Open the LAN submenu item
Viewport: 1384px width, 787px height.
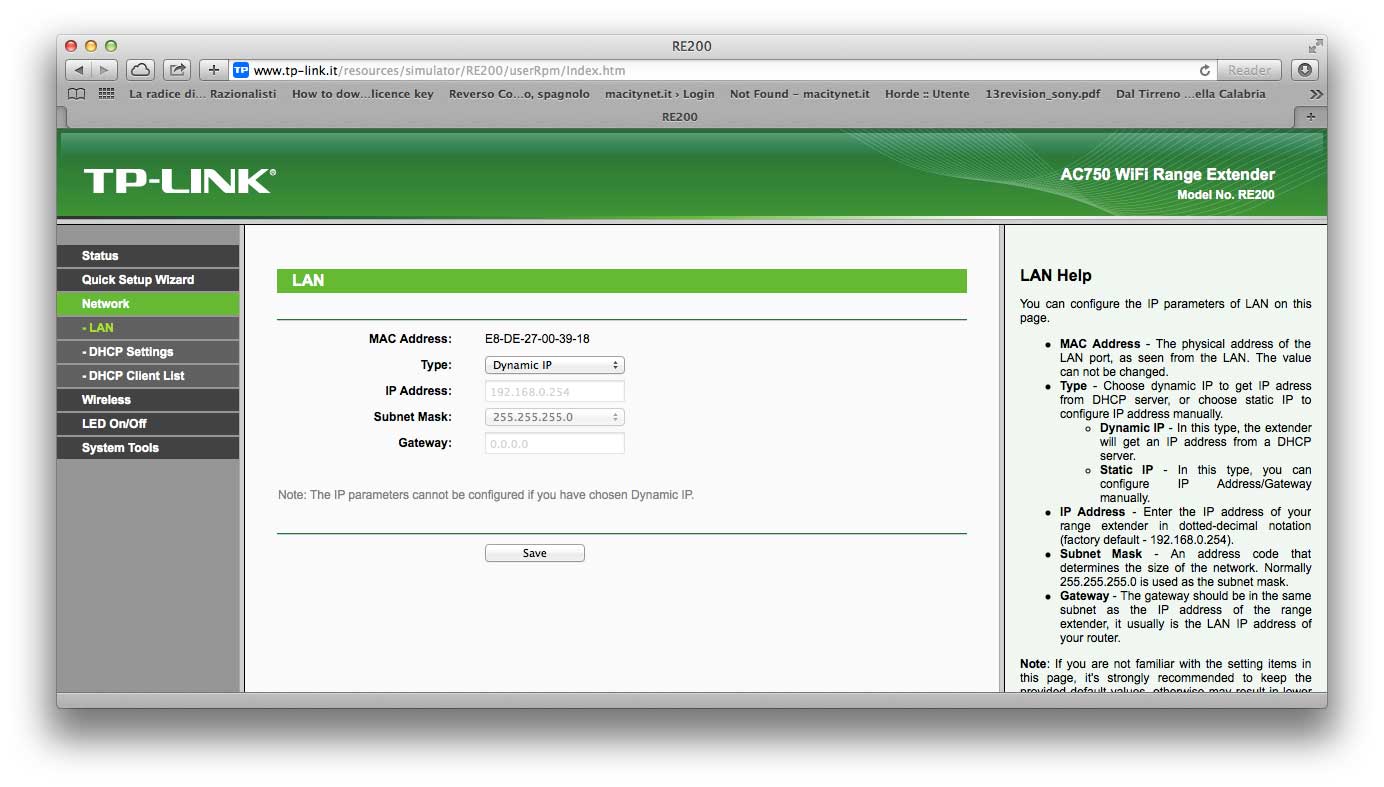[148, 328]
